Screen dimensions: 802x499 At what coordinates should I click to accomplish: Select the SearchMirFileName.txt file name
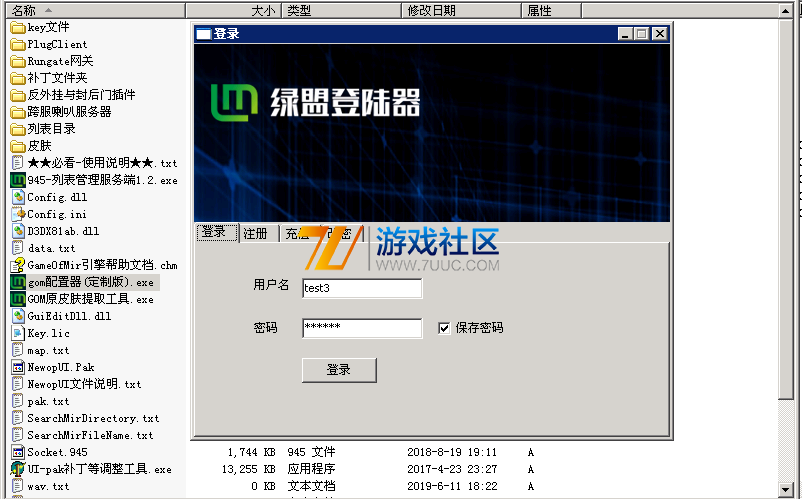[x=90, y=435]
